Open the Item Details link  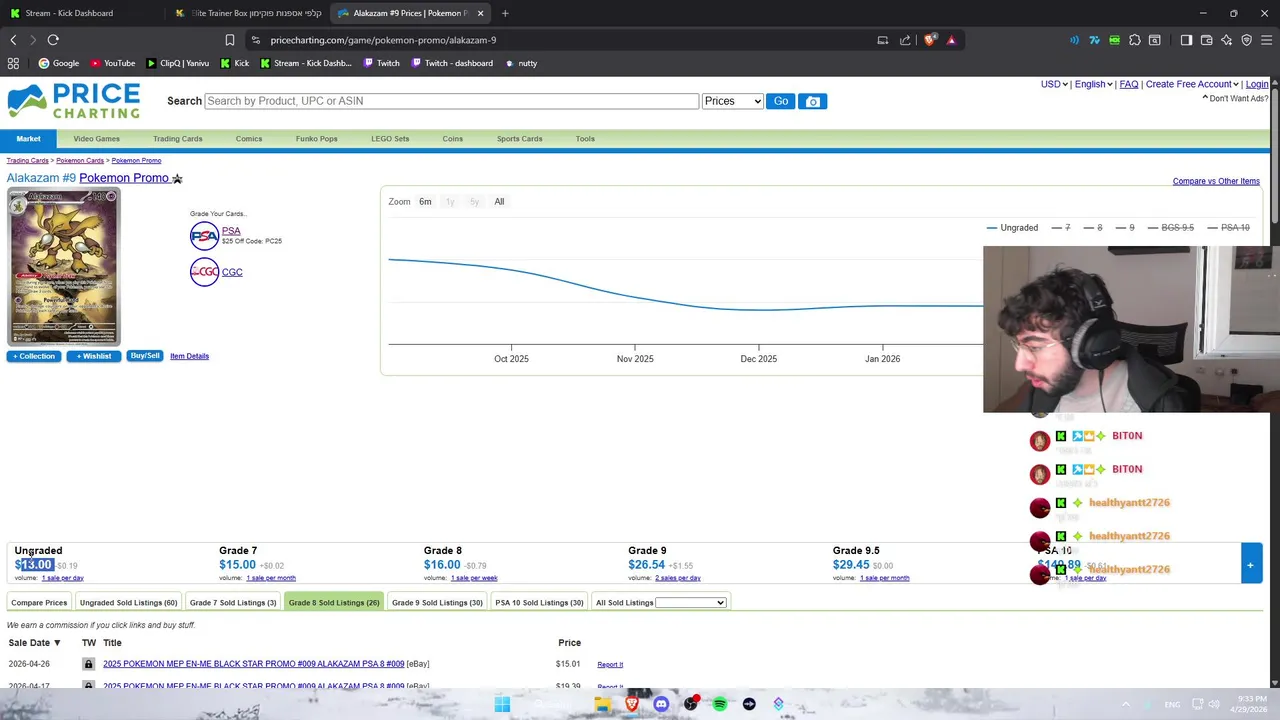(189, 356)
